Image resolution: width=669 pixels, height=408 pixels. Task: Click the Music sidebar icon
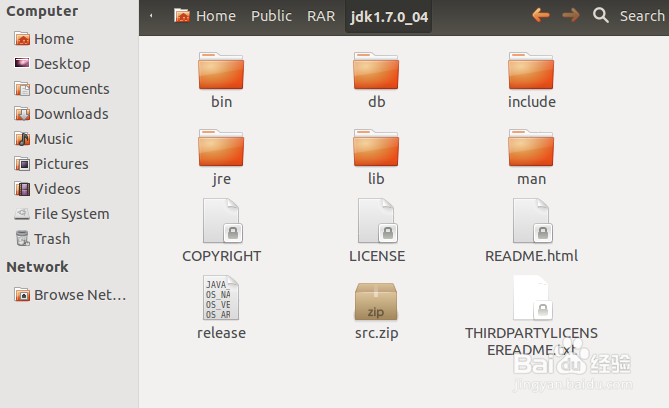(22, 139)
